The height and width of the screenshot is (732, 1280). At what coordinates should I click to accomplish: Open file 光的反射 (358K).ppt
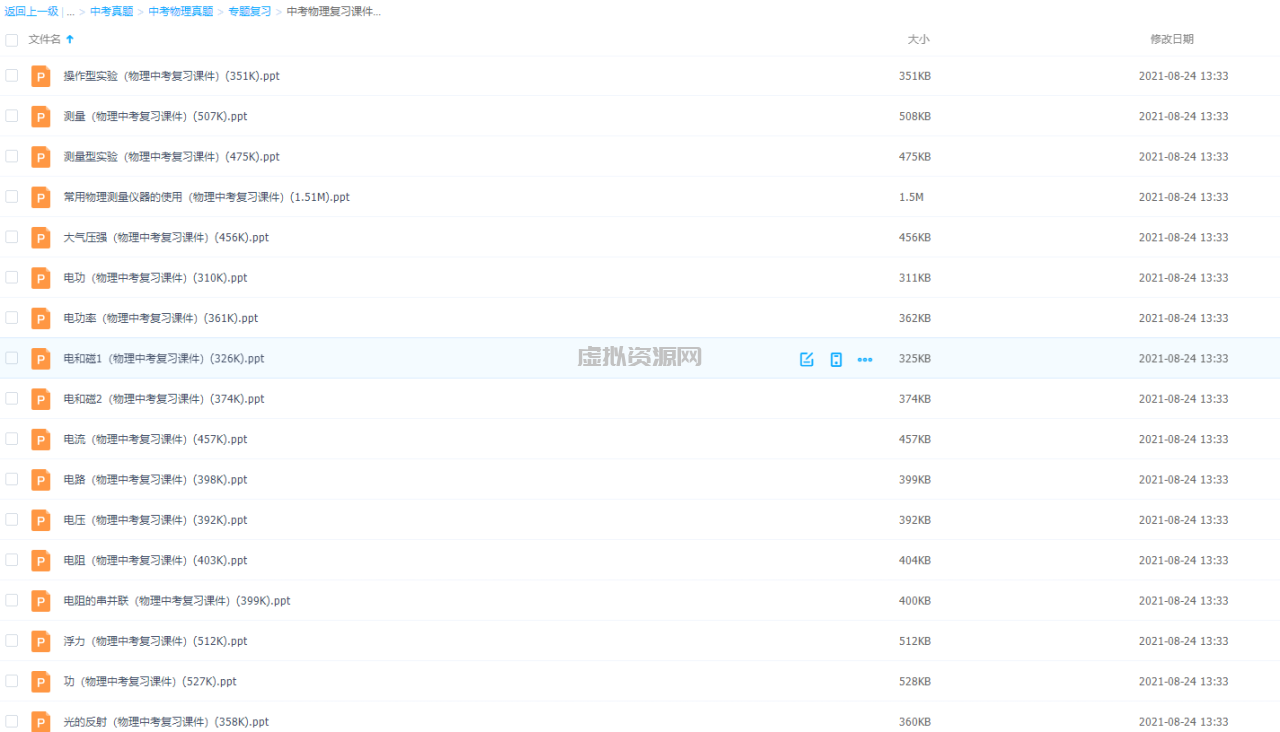pos(166,722)
